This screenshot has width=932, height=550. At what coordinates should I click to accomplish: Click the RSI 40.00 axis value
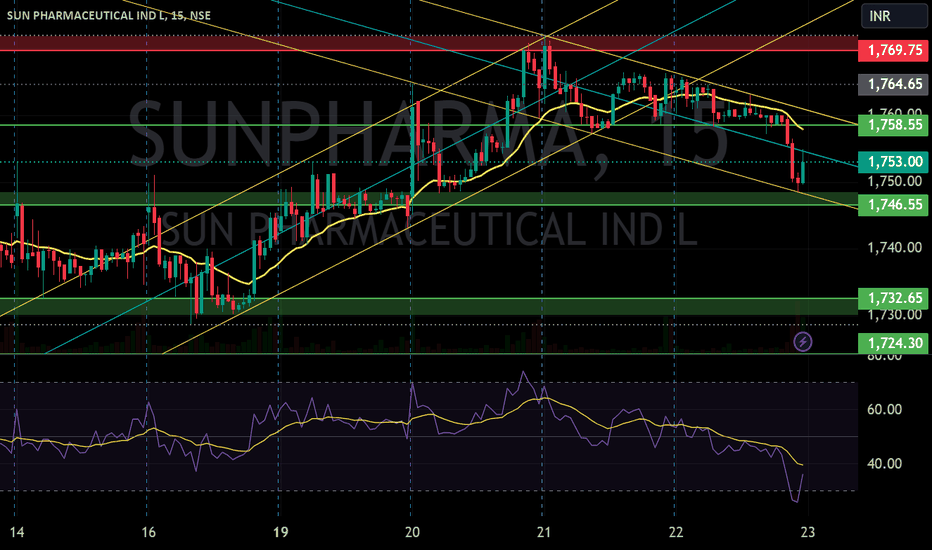pyautogui.click(x=884, y=464)
